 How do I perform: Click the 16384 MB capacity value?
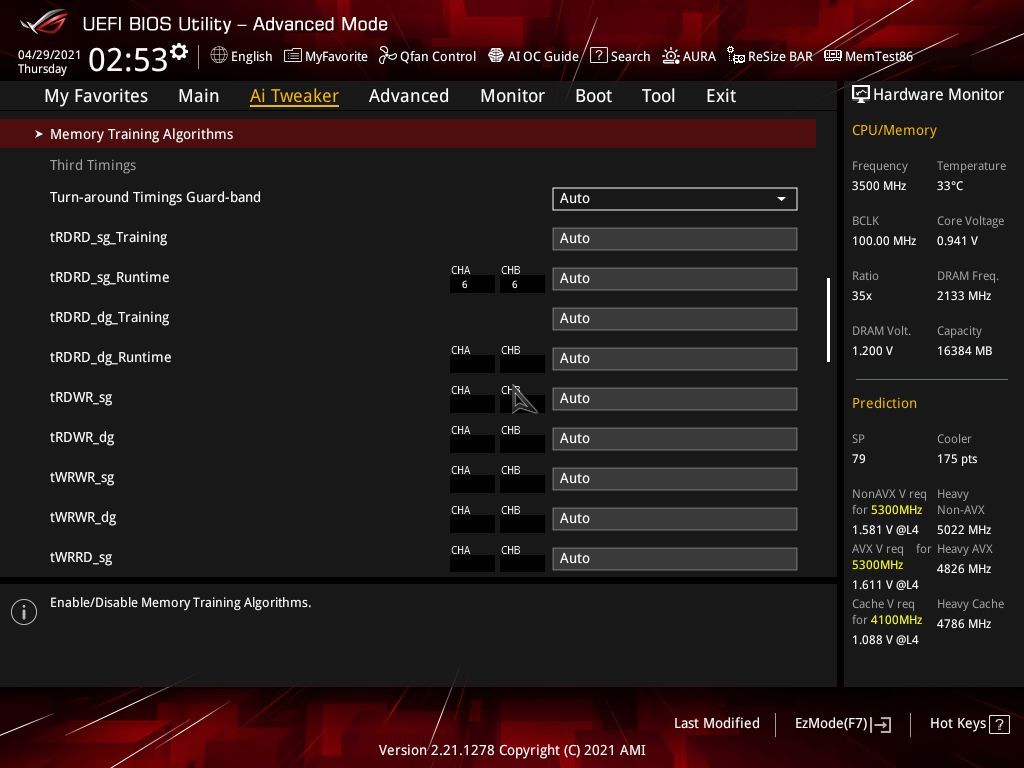(965, 351)
